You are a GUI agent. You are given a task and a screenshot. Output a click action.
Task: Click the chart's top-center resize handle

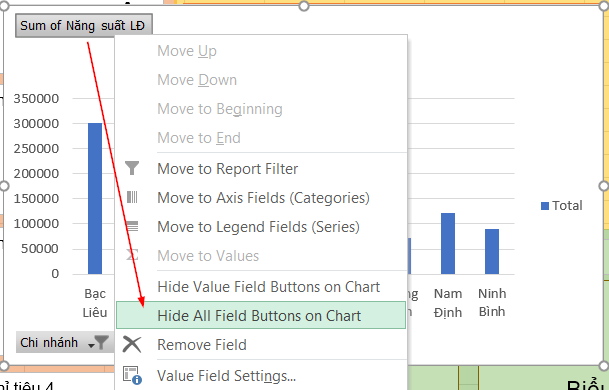[x=304, y=6]
